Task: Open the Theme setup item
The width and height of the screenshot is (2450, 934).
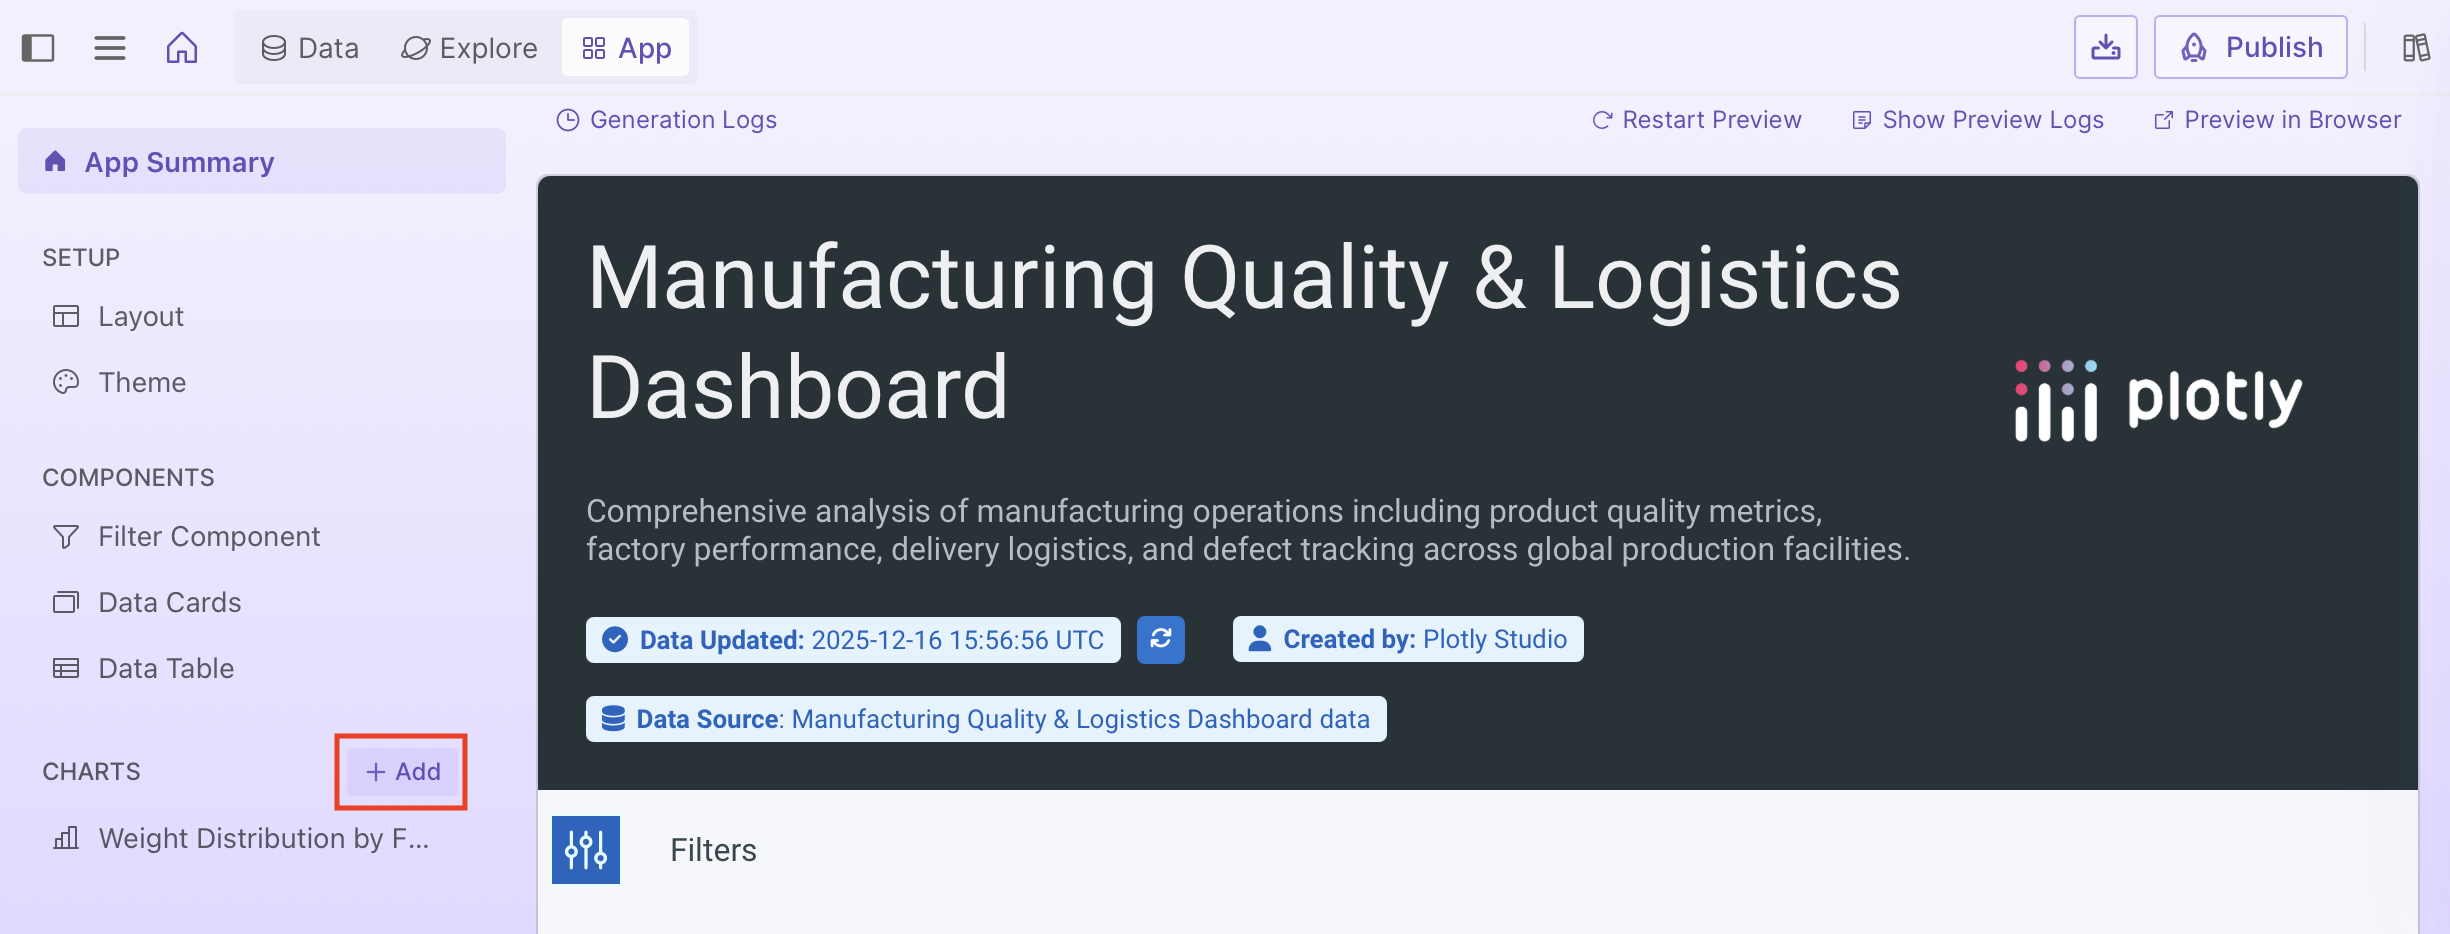Action: click(x=141, y=382)
